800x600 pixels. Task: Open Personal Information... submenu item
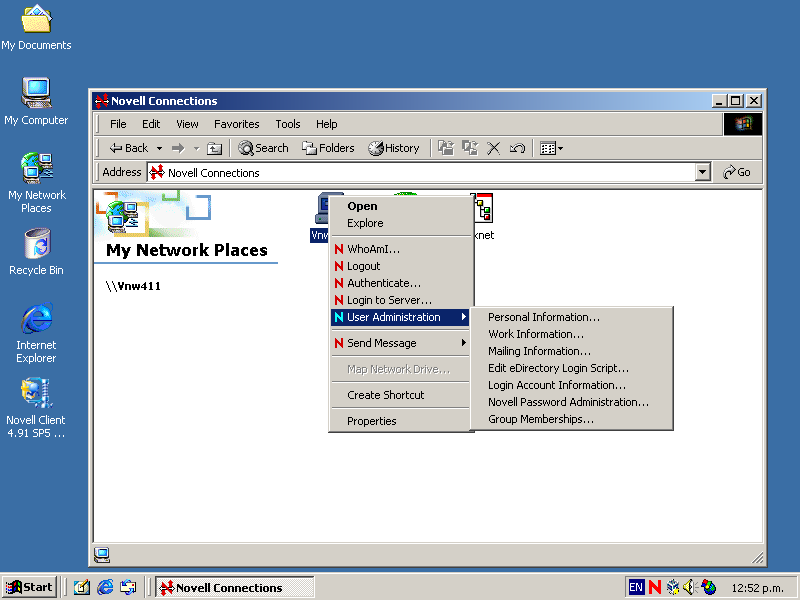(571, 317)
